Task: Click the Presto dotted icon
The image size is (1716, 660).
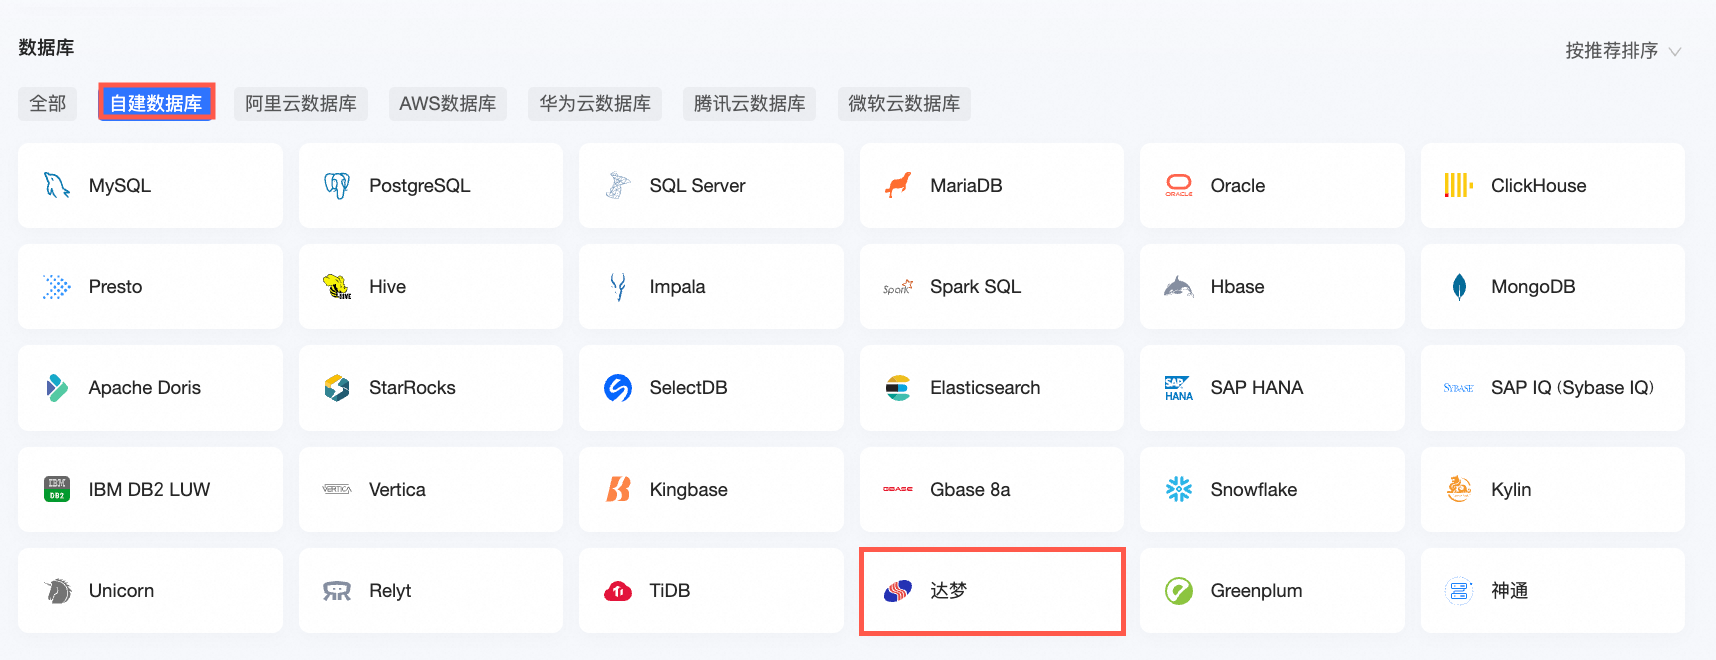Action: point(57,287)
